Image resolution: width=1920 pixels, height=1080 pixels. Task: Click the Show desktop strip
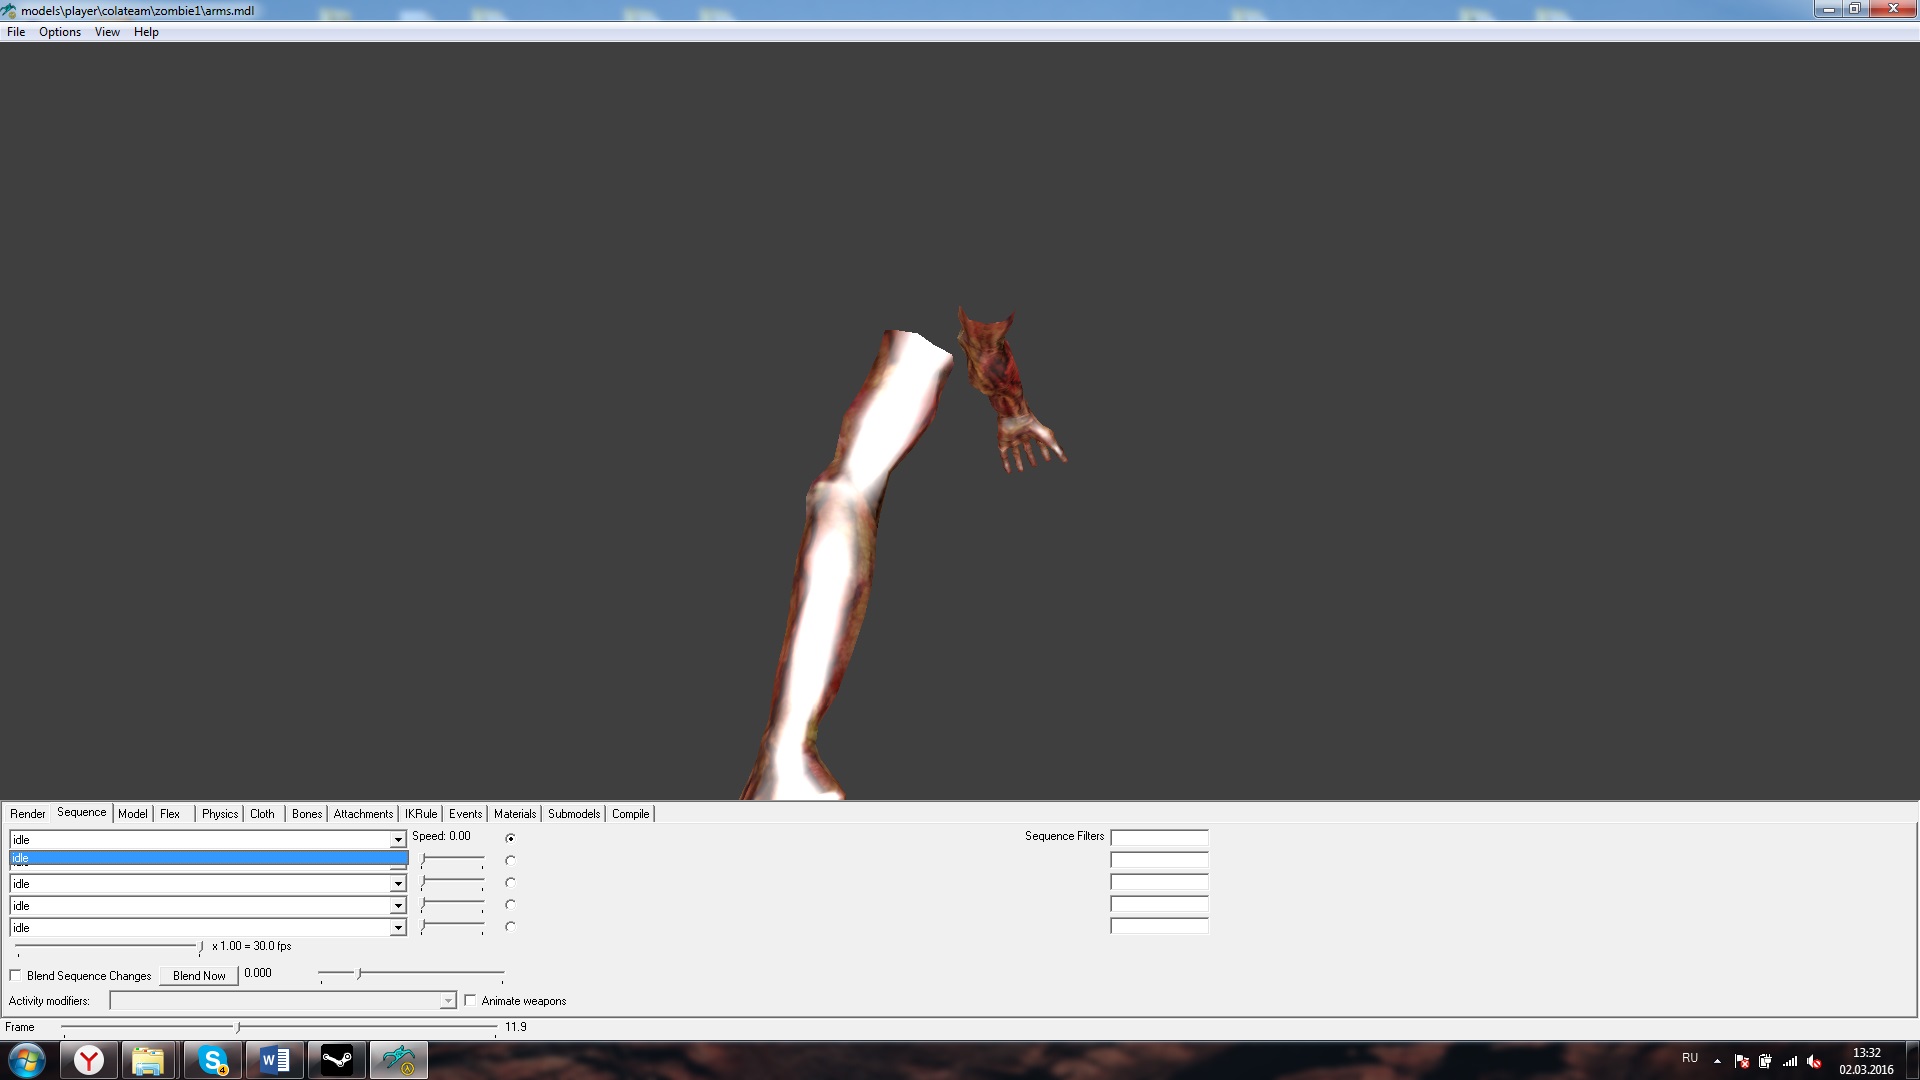(1912, 1060)
